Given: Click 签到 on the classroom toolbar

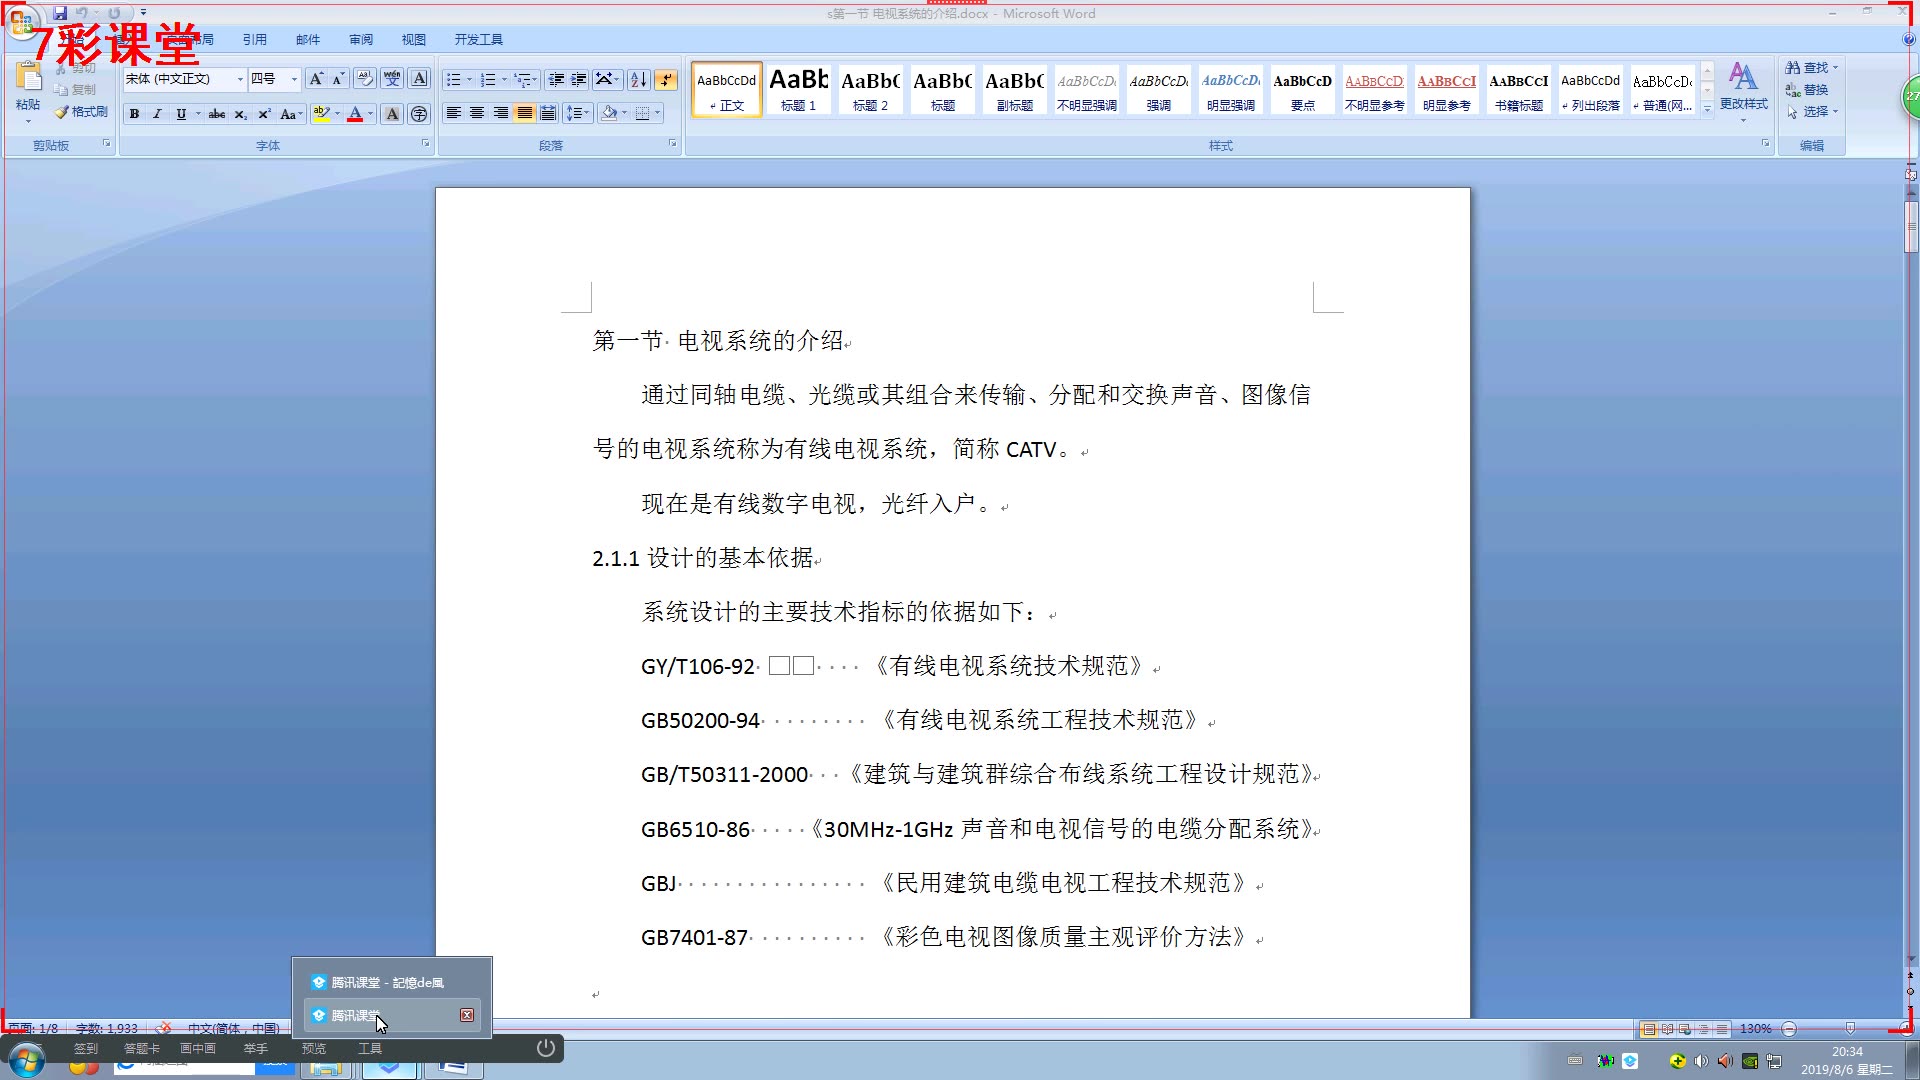Looking at the screenshot, I should pyautogui.click(x=86, y=1048).
